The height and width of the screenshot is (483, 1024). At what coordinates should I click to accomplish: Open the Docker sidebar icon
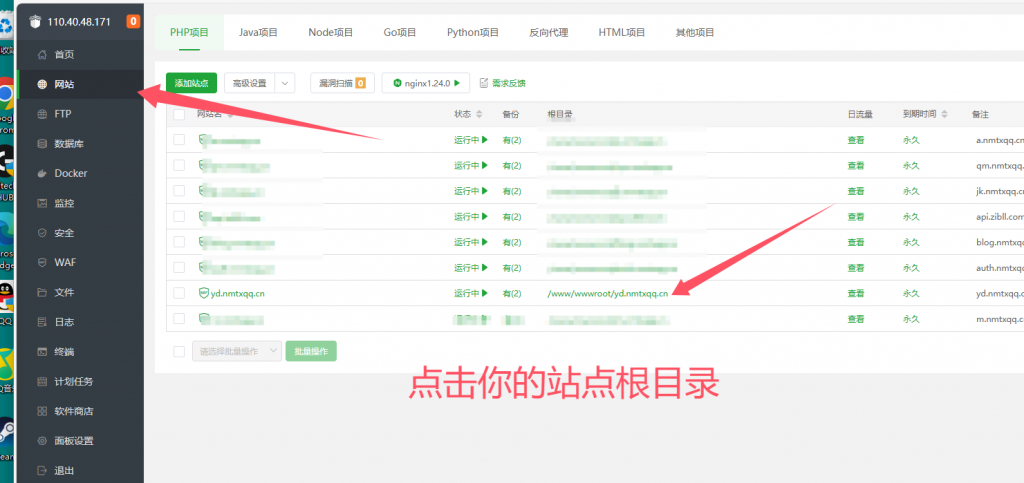pyautogui.click(x=42, y=174)
